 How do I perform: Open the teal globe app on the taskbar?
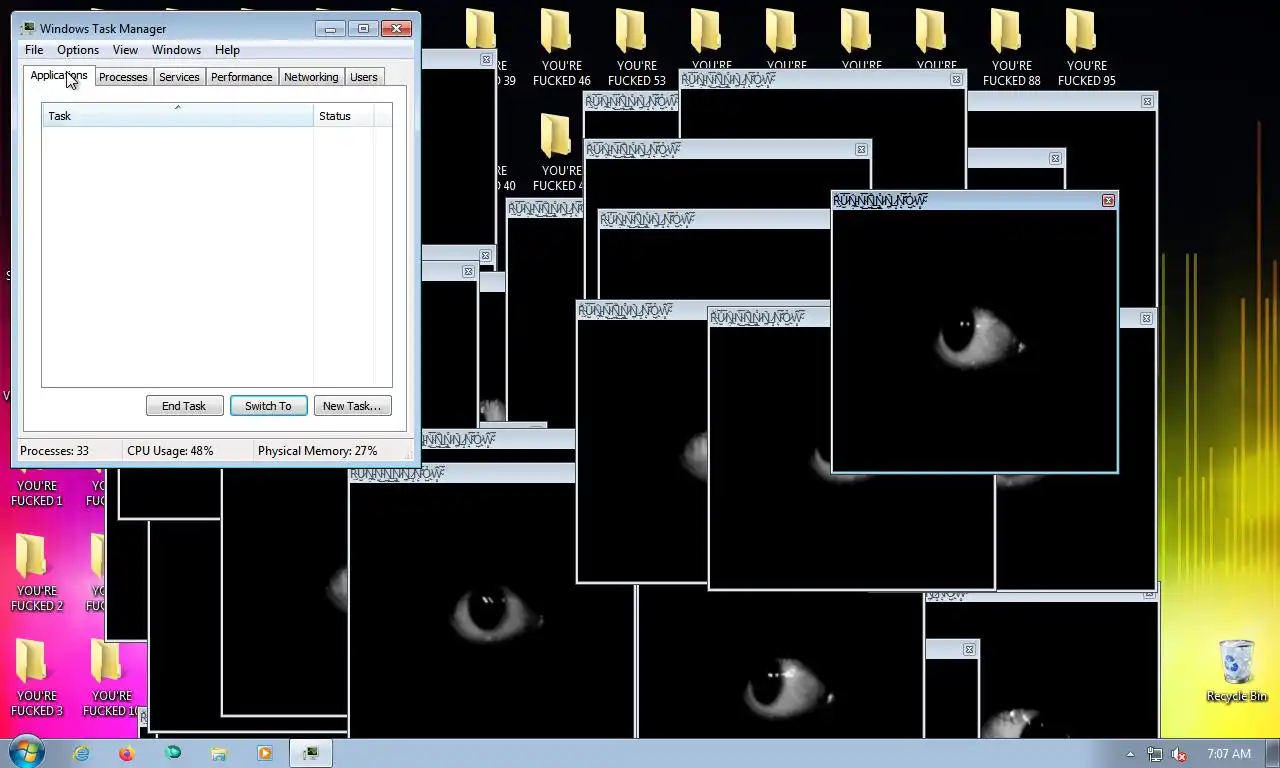pos(173,753)
